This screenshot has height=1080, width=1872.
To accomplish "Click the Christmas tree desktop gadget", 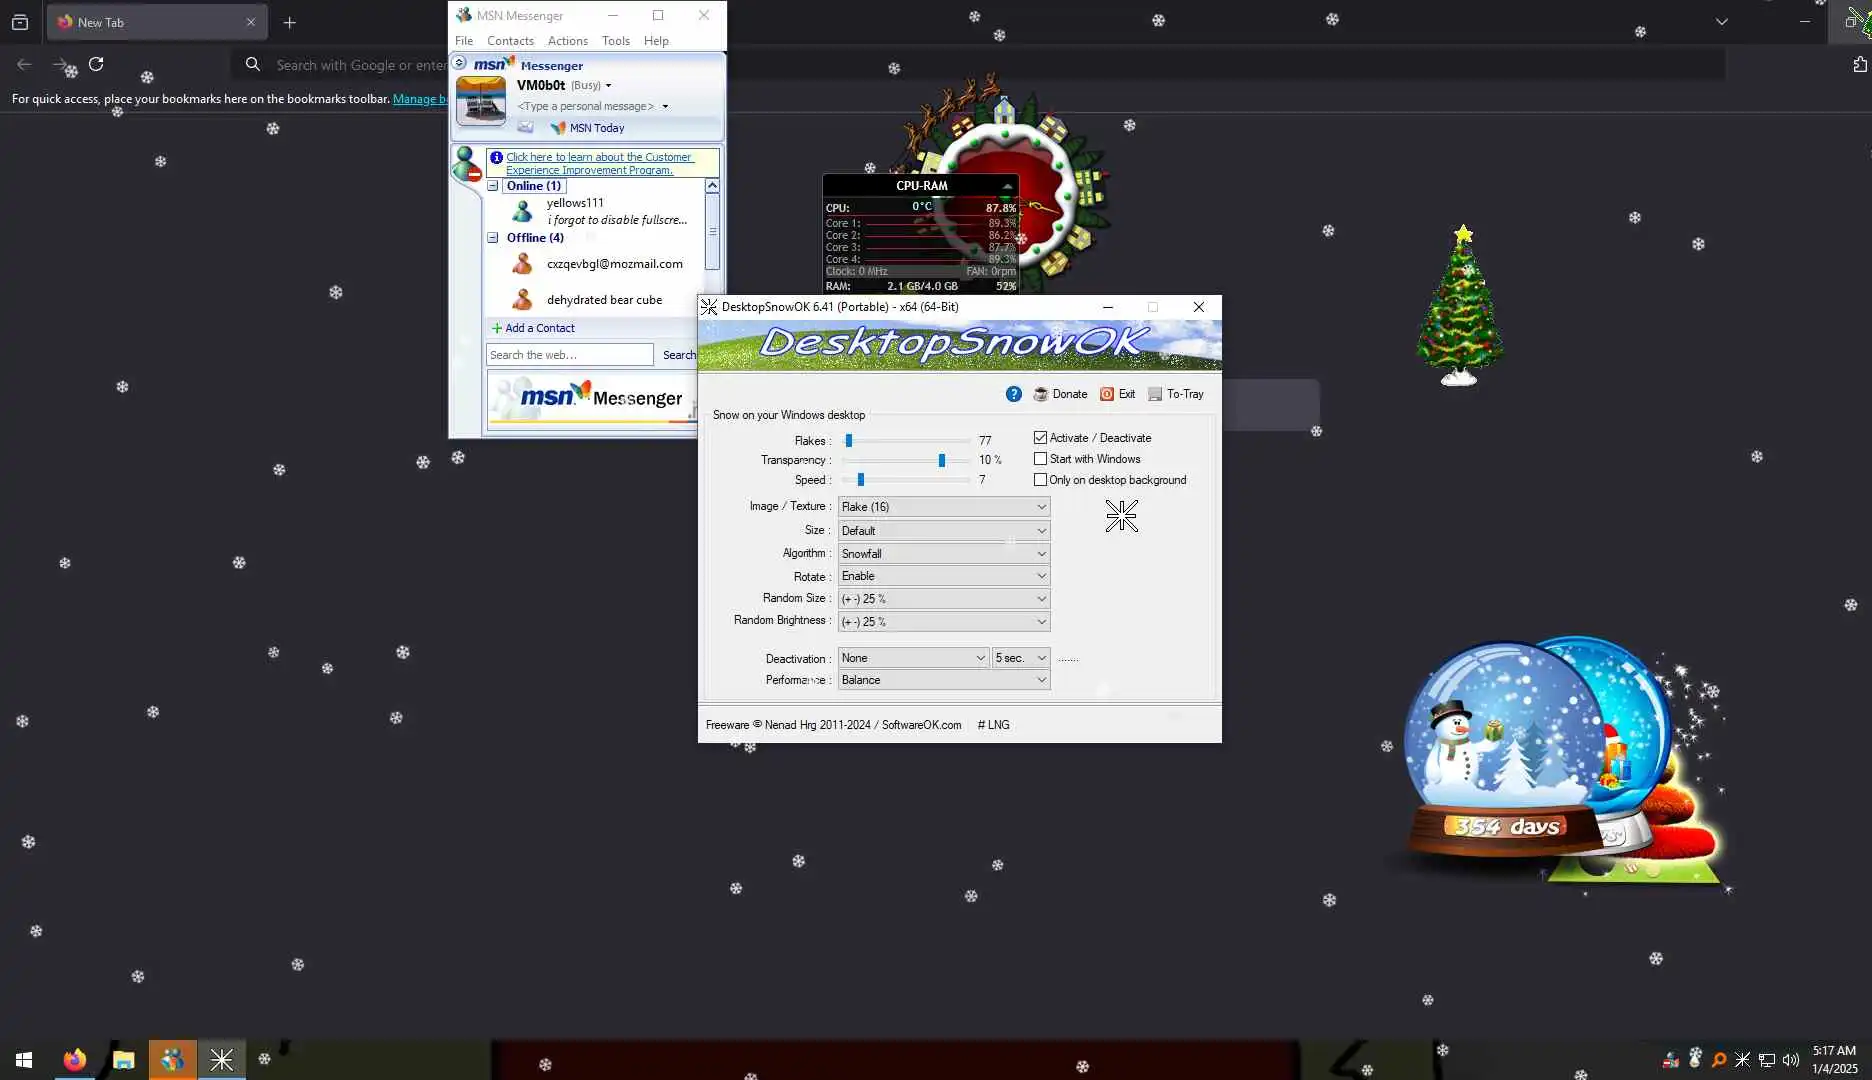I will pyautogui.click(x=1460, y=307).
